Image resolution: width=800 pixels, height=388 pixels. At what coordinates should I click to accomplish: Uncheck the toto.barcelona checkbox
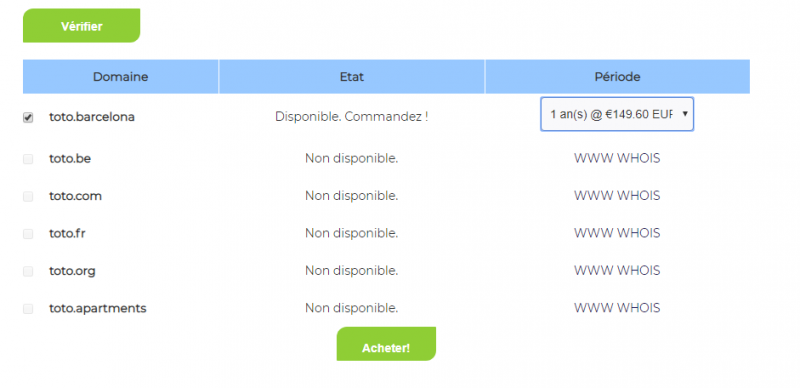tap(28, 117)
